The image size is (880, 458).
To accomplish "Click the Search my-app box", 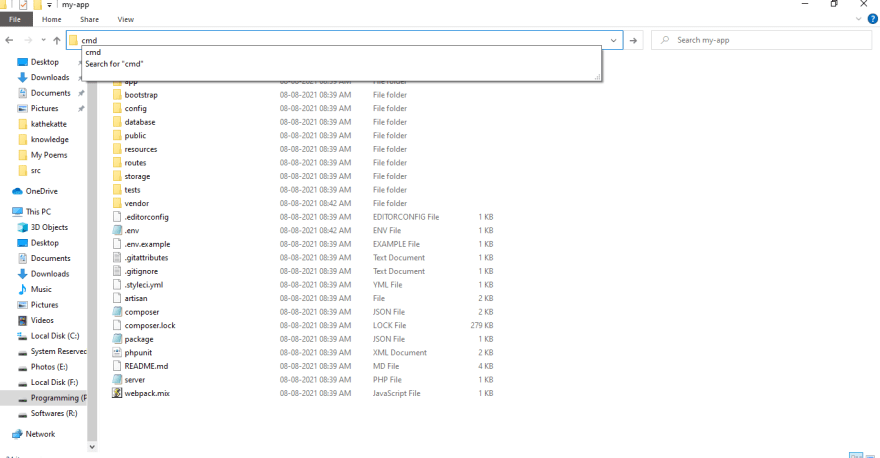I will point(761,40).
